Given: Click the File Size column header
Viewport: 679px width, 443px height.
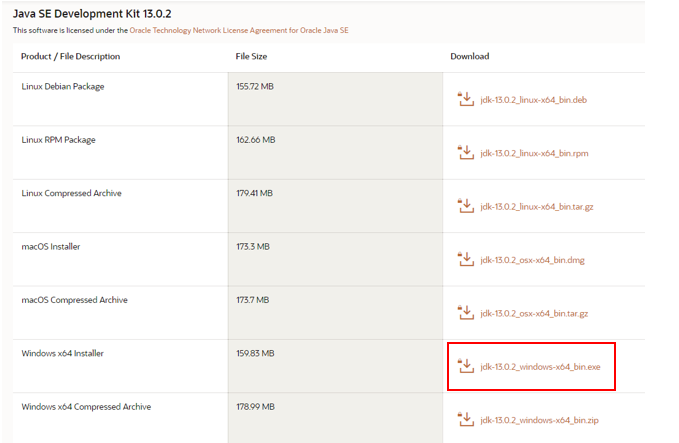Looking at the screenshot, I should (x=251, y=56).
